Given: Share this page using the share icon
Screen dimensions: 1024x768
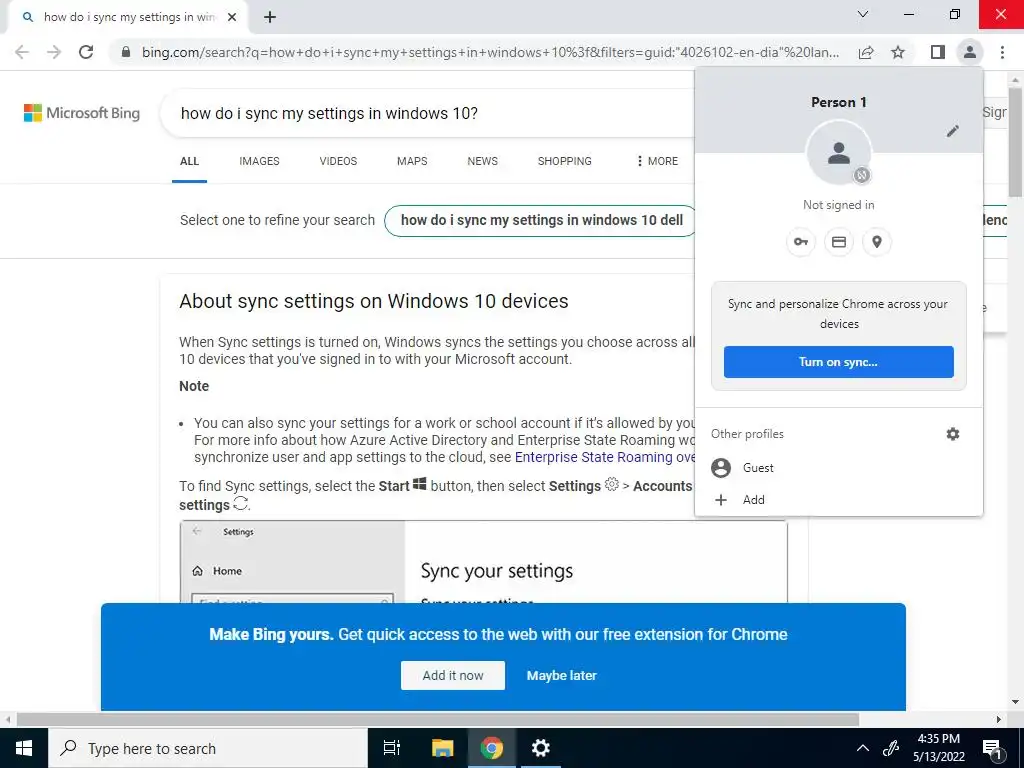Looking at the screenshot, I should pos(866,52).
